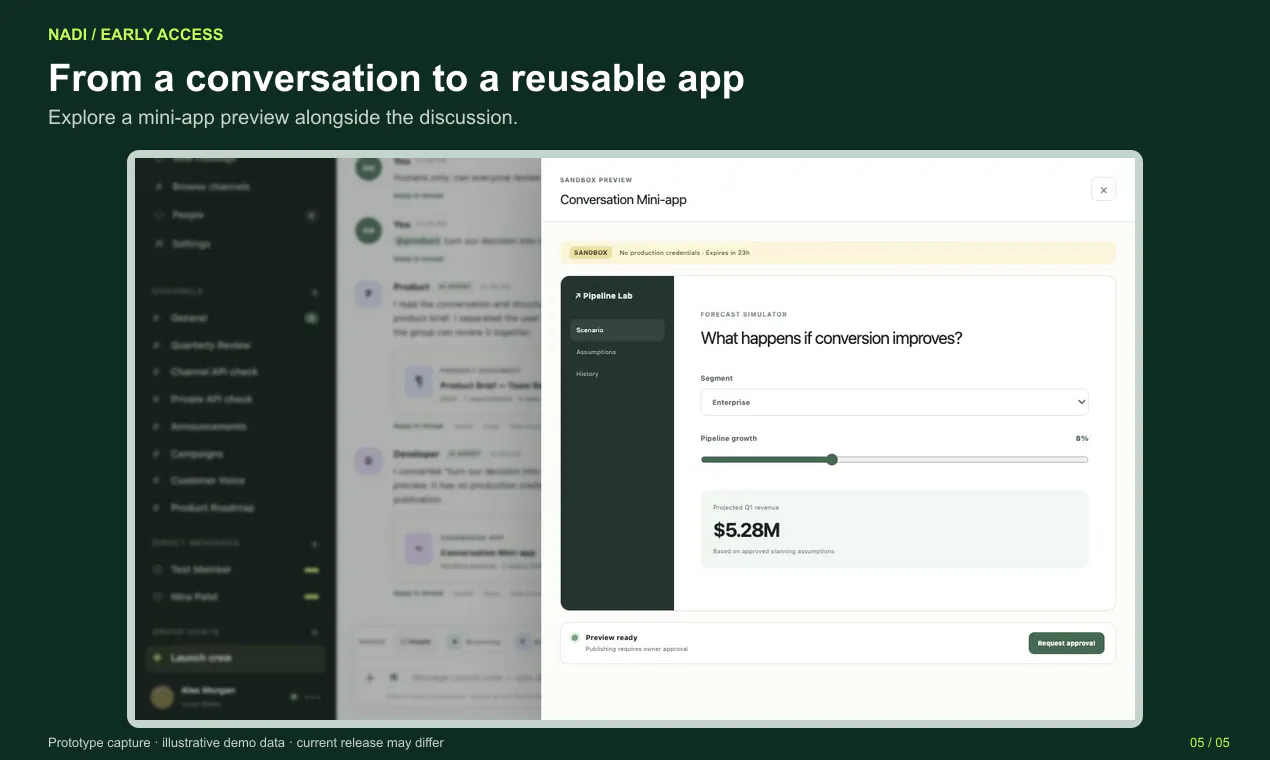
Task: Click the Request approval button
Action: pos(1066,643)
